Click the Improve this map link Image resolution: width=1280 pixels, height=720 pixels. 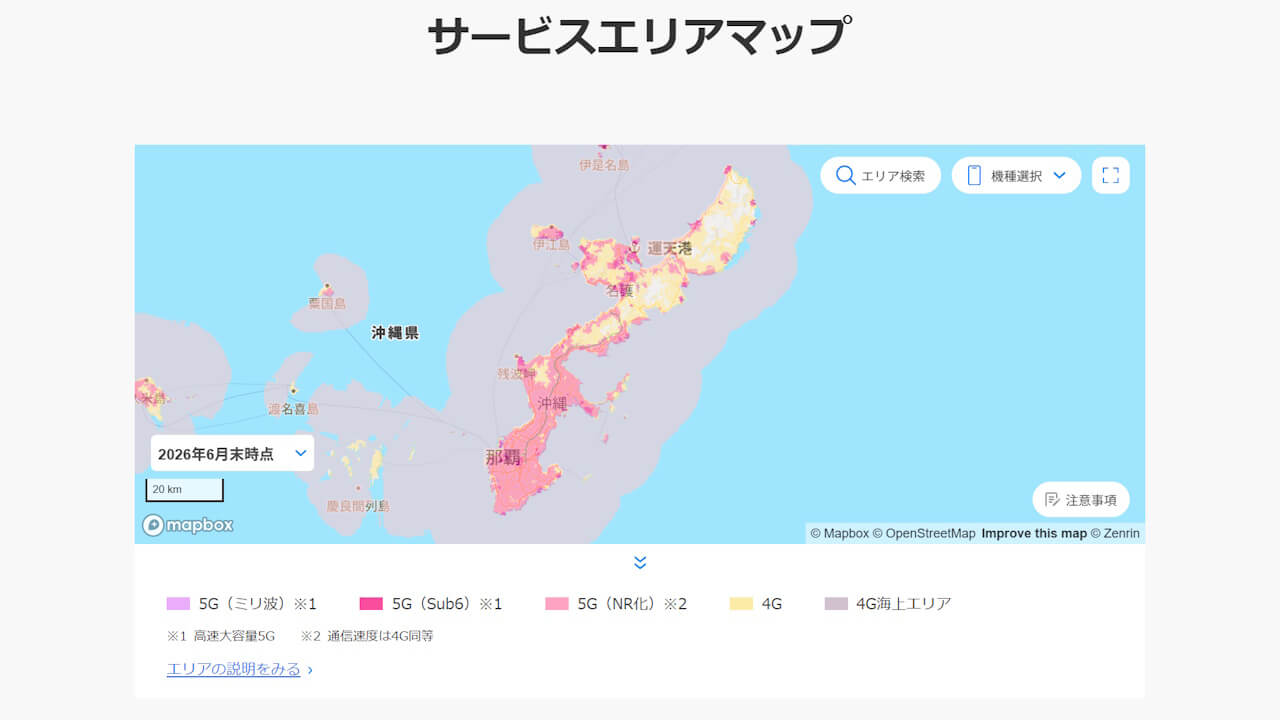[x=1034, y=534]
